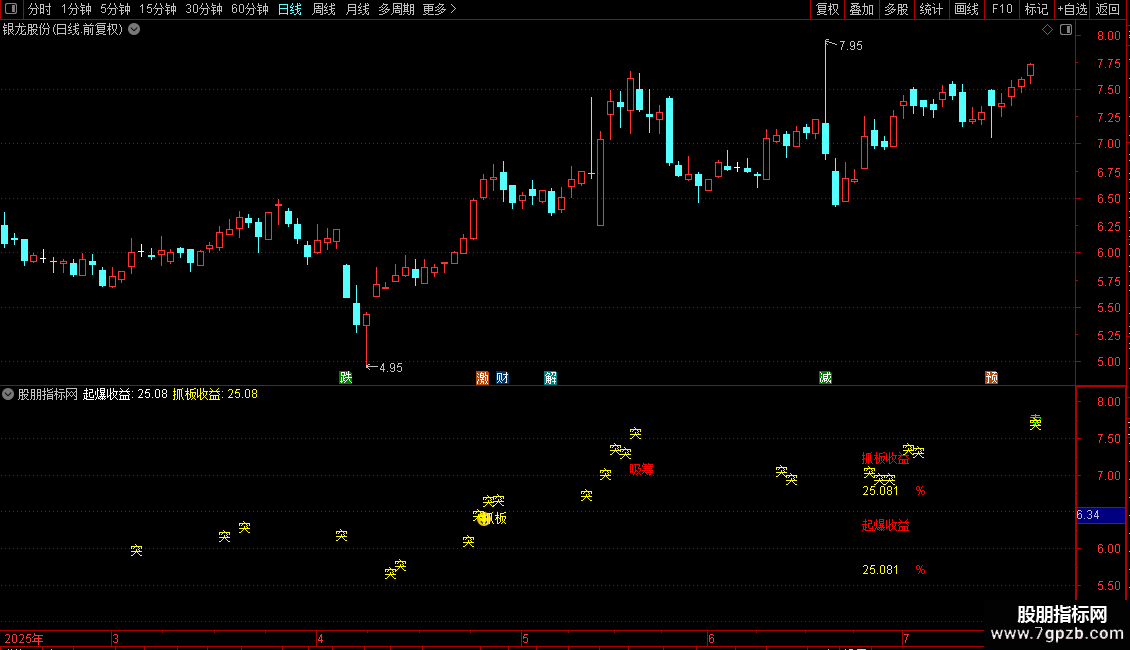Switch to 周线 weekly chart
Viewport: 1130px width, 650px height.
[x=324, y=9]
